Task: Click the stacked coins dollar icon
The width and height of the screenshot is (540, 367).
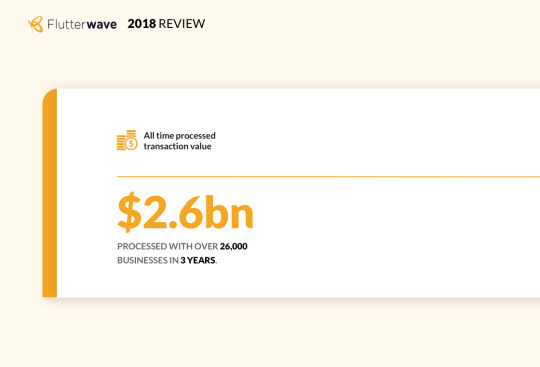Action: coord(127,140)
